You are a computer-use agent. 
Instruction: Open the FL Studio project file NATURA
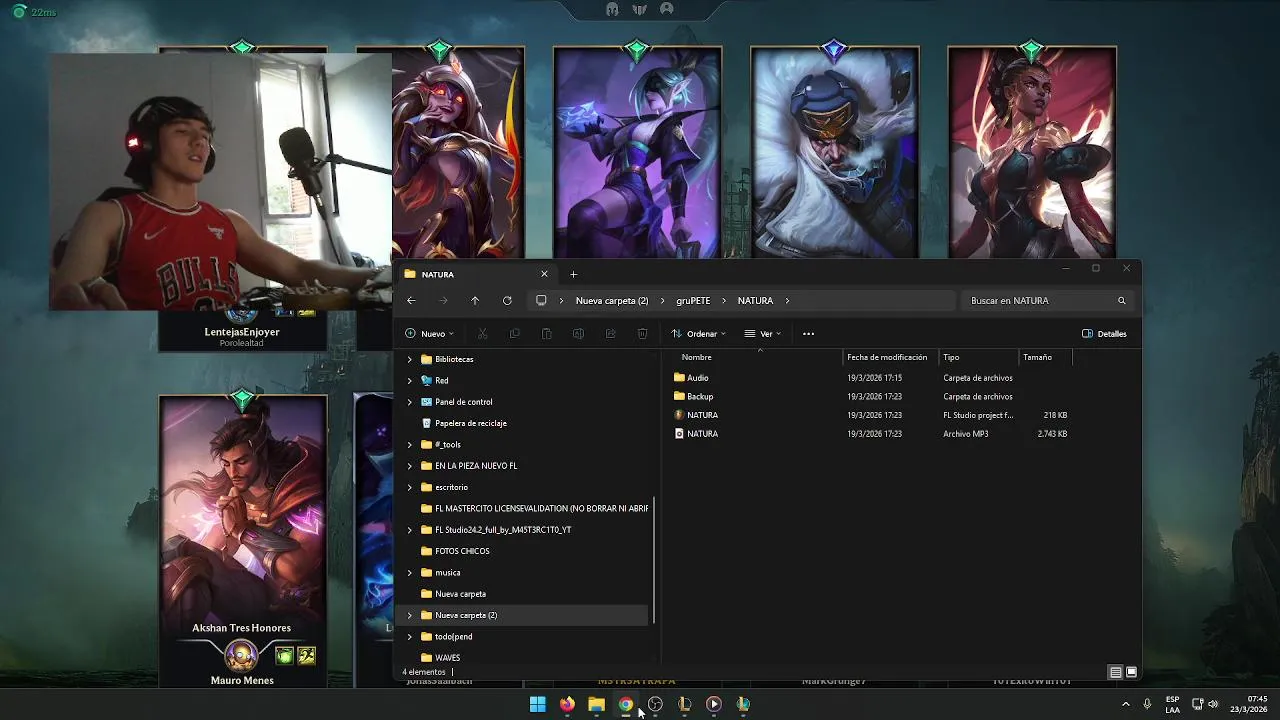pos(702,415)
